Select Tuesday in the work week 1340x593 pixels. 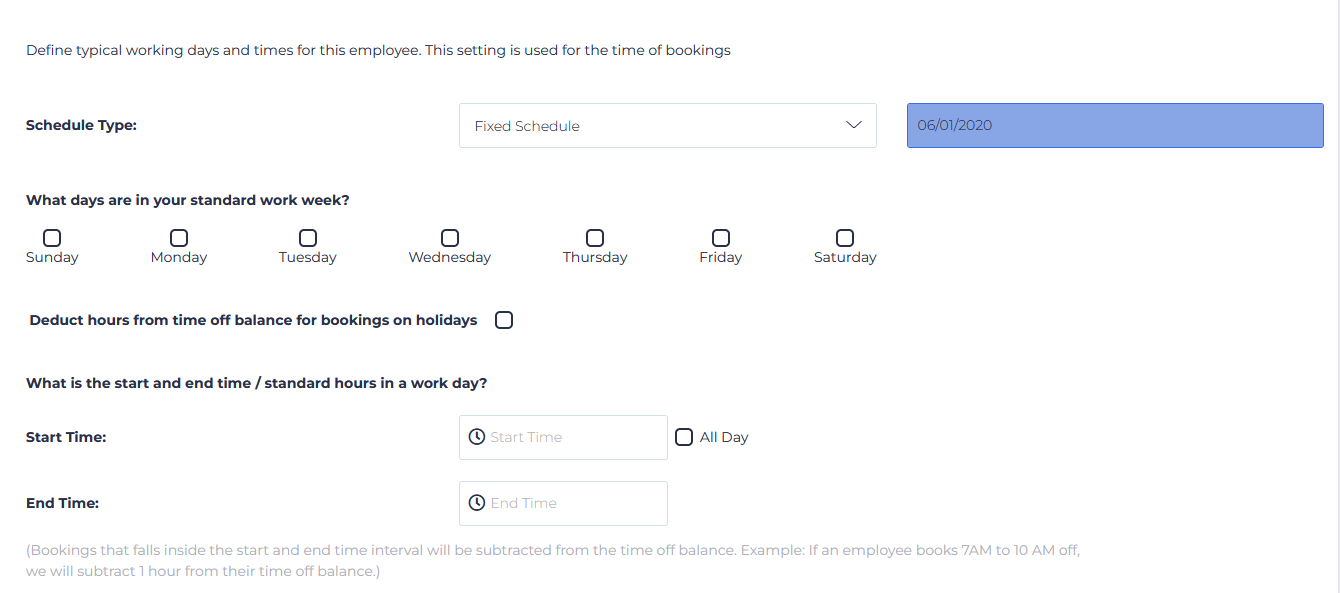(x=307, y=236)
